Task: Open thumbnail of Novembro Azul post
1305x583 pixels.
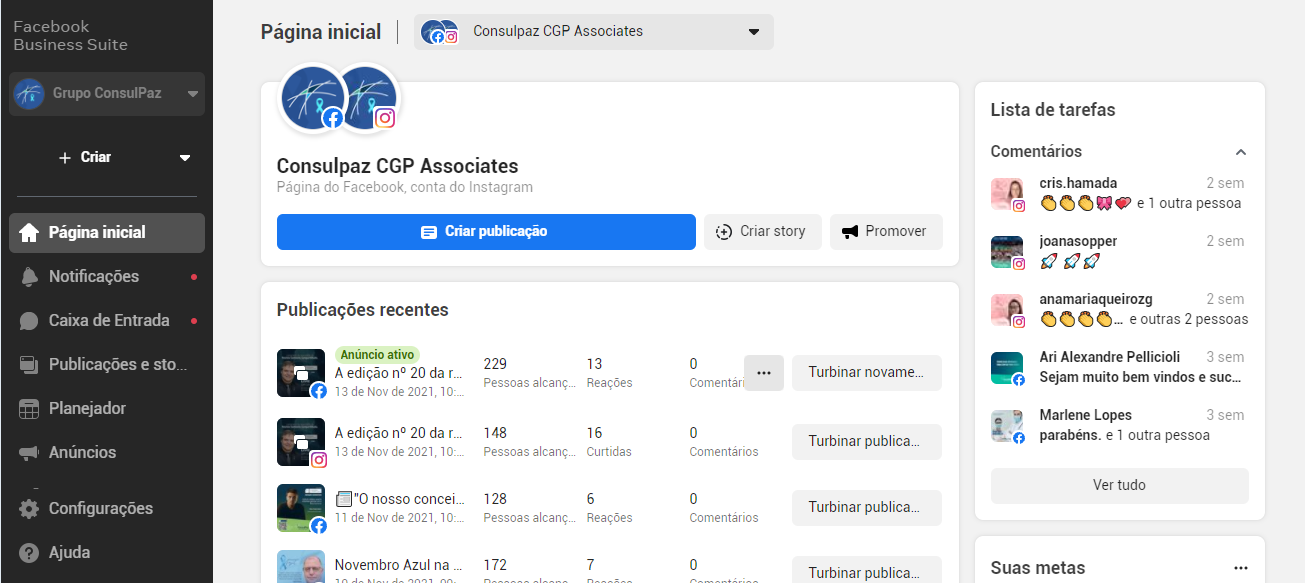Action: [301, 567]
